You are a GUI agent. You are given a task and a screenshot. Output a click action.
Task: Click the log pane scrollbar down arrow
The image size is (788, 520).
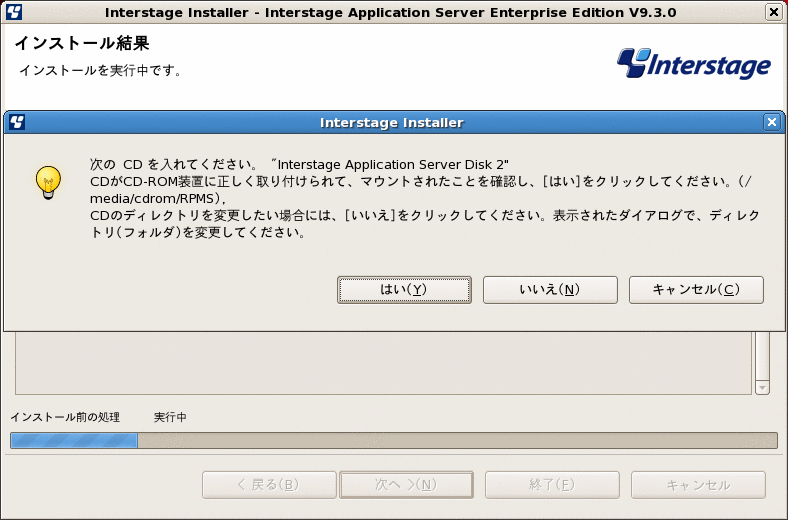coord(762,388)
